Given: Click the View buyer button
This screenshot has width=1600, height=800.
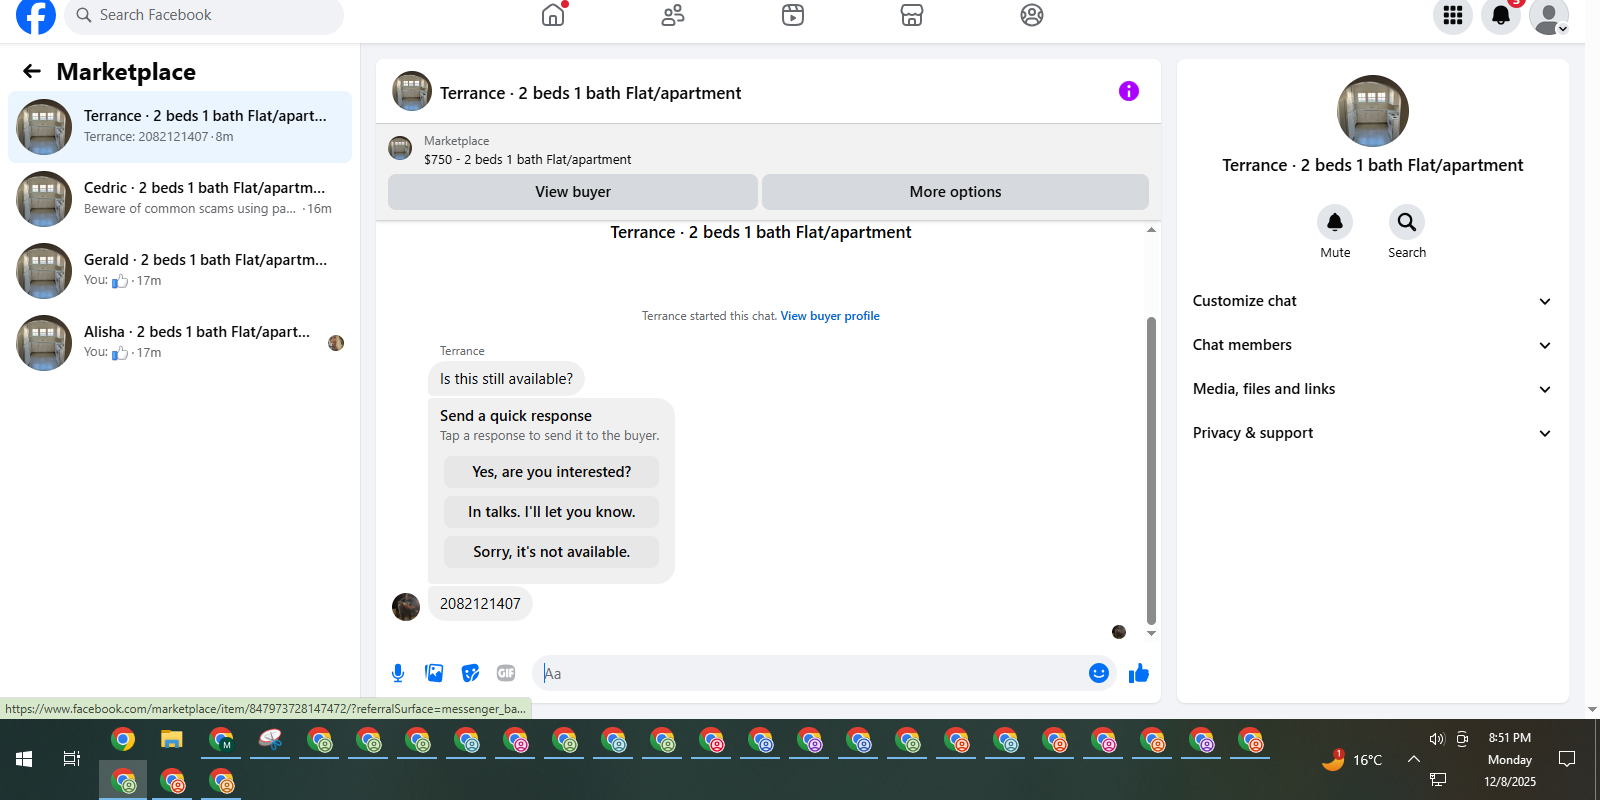Looking at the screenshot, I should 573,192.
